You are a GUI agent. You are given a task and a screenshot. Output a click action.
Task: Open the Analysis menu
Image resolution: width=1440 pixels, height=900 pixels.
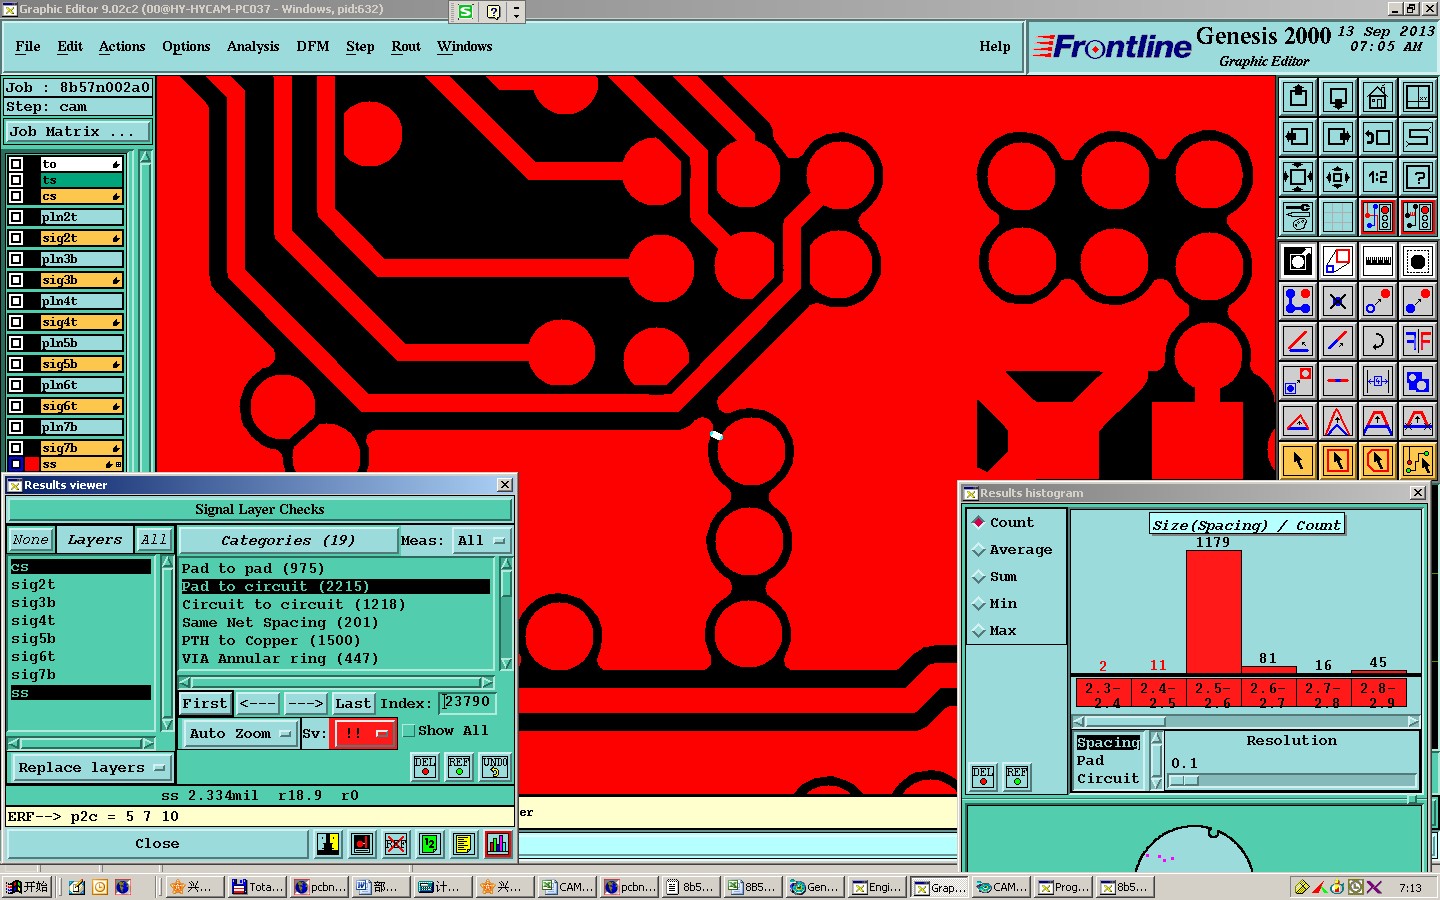253,46
